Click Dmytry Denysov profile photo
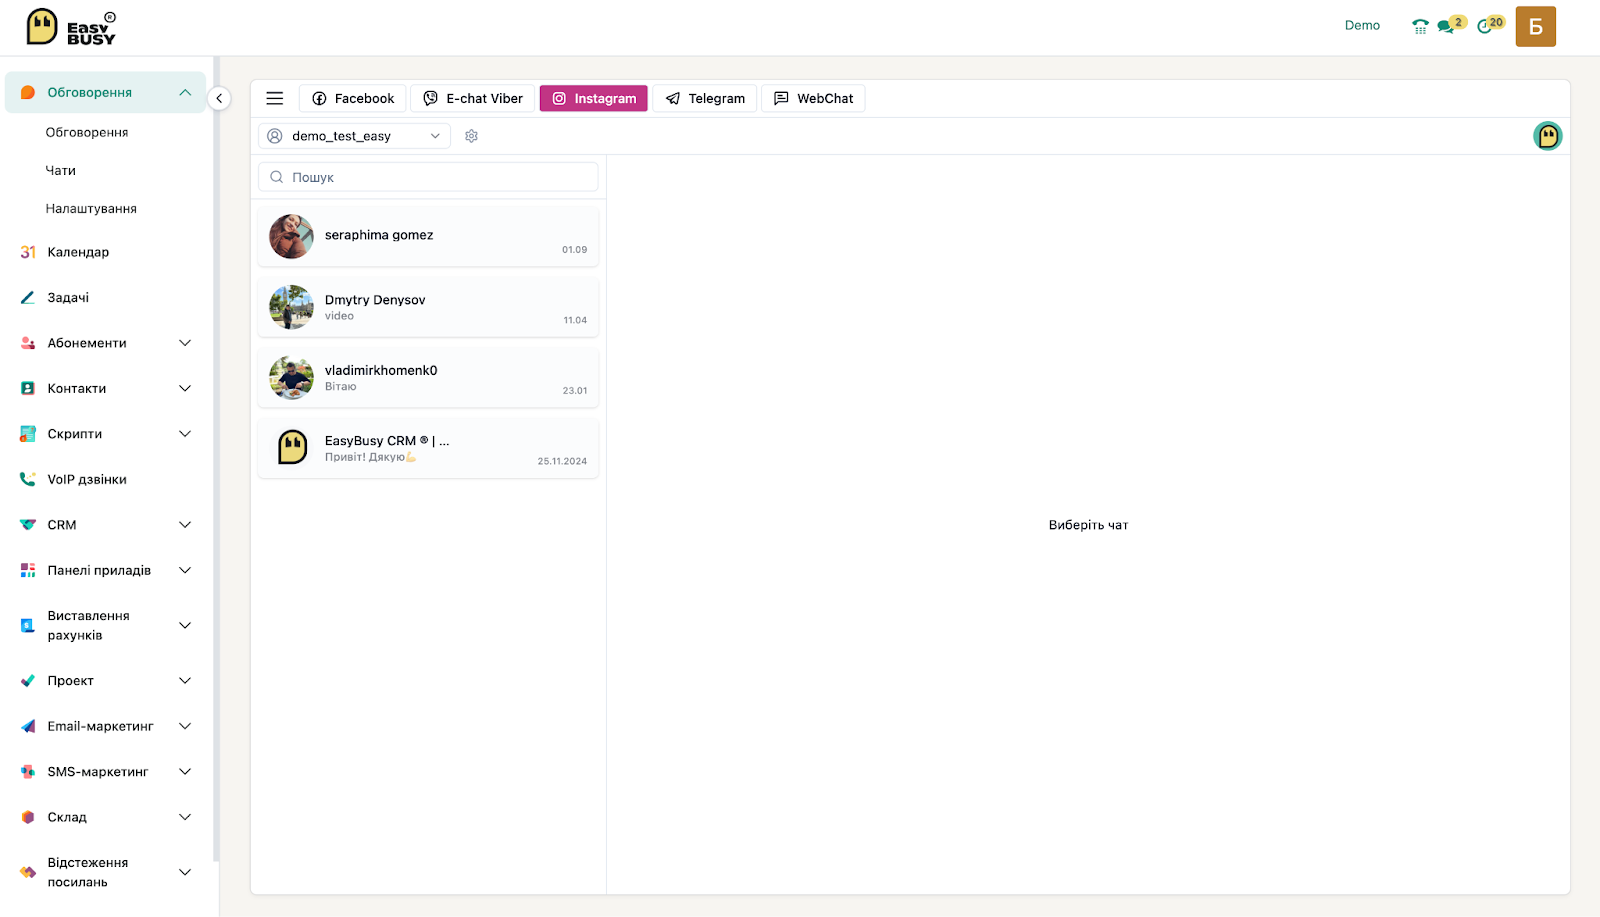 click(291, 307)
